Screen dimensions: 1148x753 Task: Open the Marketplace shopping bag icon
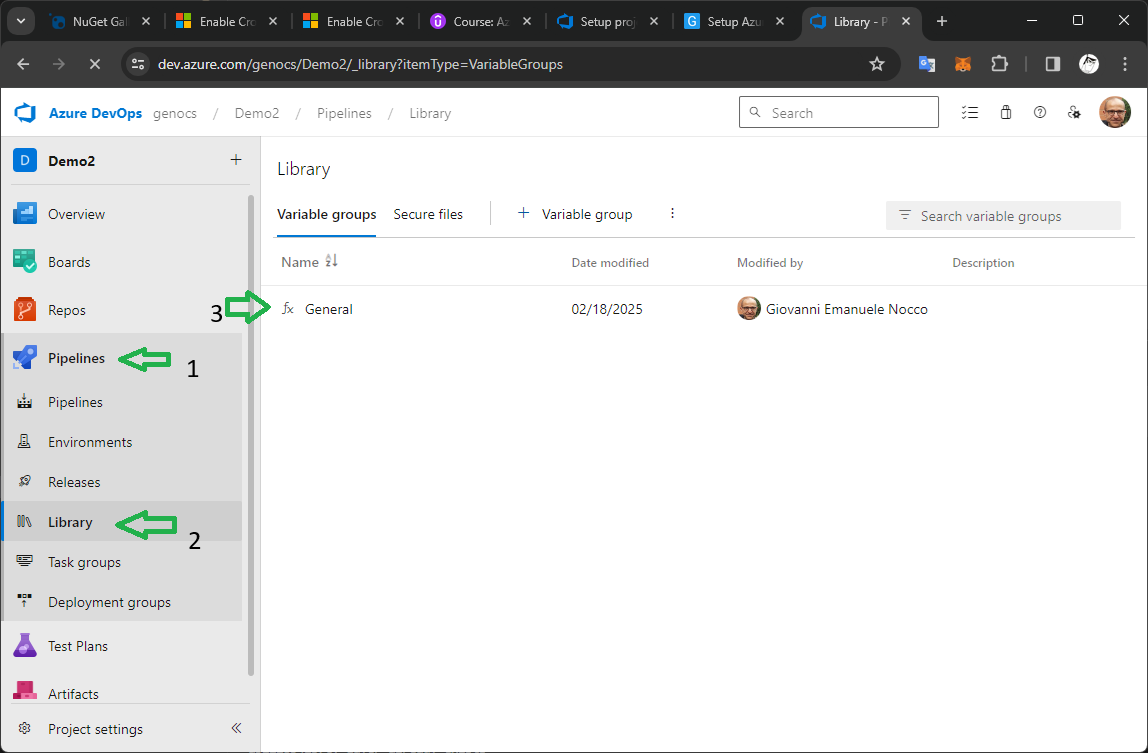[x=1006, y=113]
